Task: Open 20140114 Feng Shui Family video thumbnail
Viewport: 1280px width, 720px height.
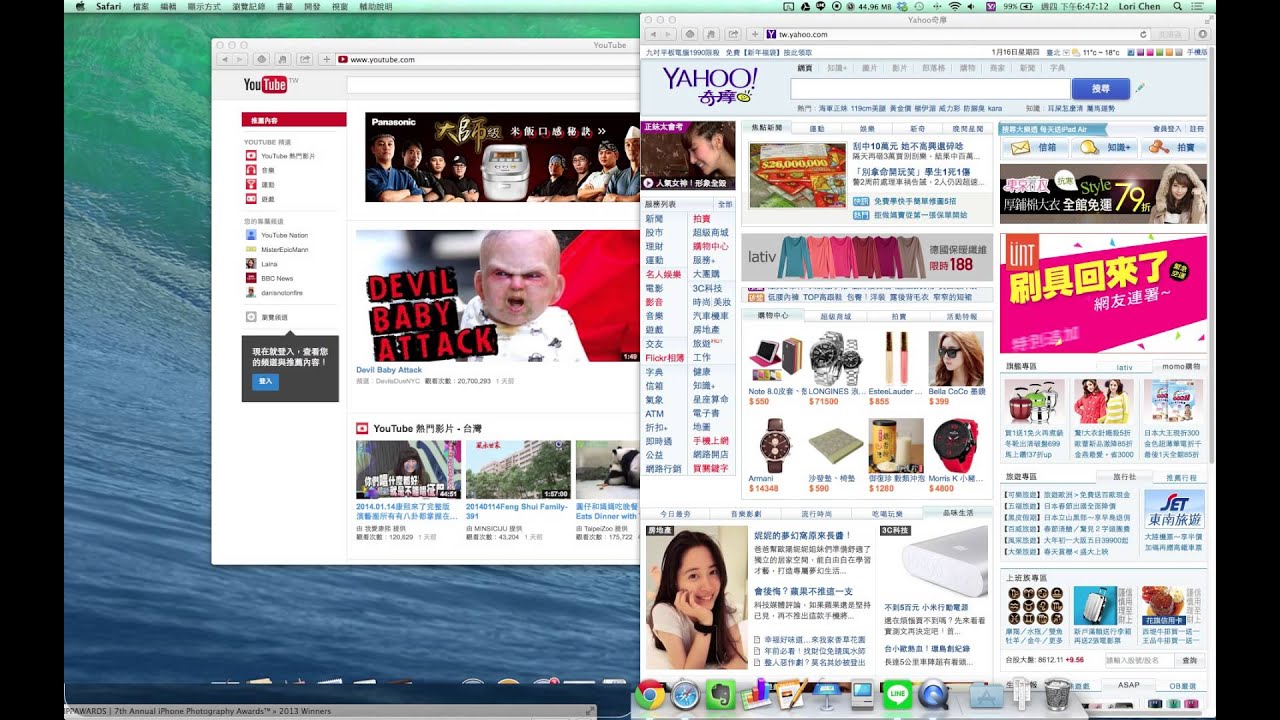Action: (518, 469)
